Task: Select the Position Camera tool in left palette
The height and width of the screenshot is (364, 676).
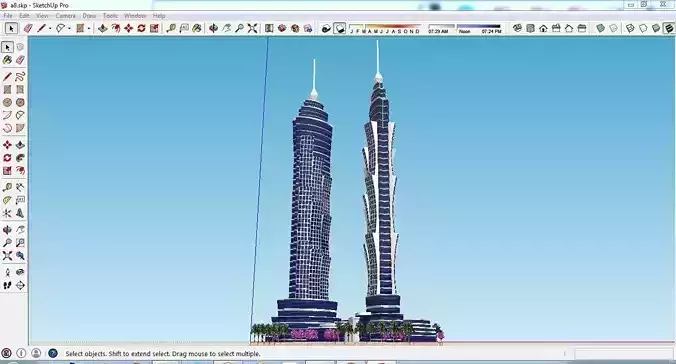Action: [7, 273]
